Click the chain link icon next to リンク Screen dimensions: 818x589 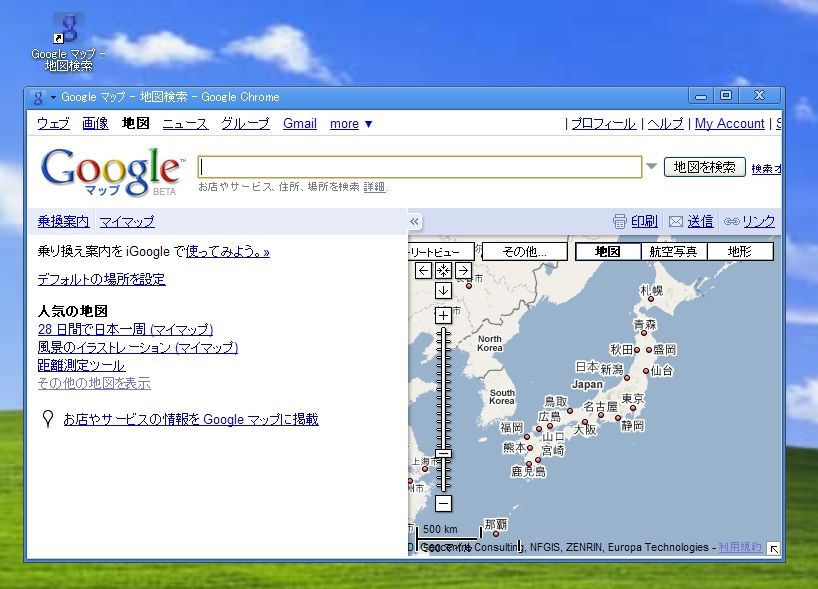[x=731, y=222]
